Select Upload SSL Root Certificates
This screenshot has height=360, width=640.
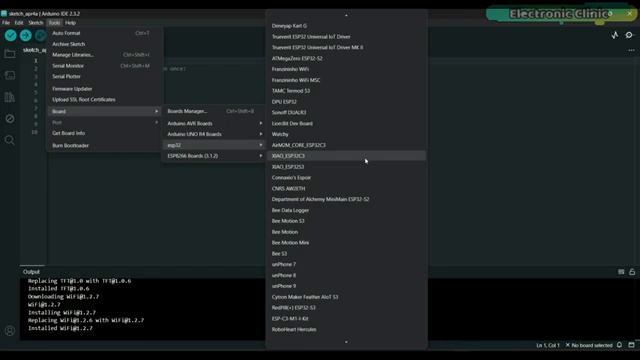pos(104,100)
